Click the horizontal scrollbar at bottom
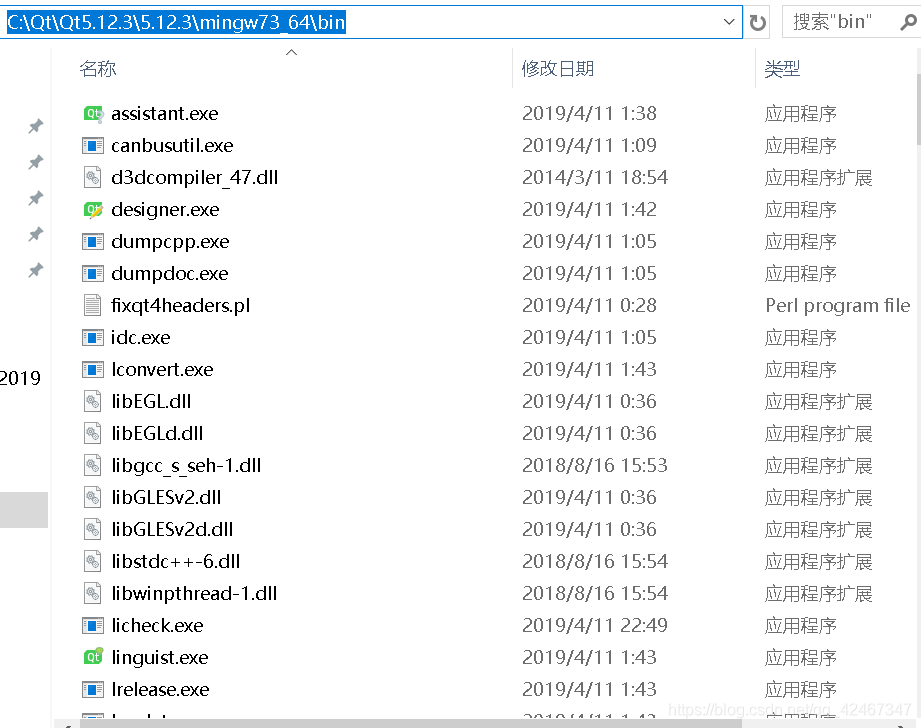 tap(411, 723)
